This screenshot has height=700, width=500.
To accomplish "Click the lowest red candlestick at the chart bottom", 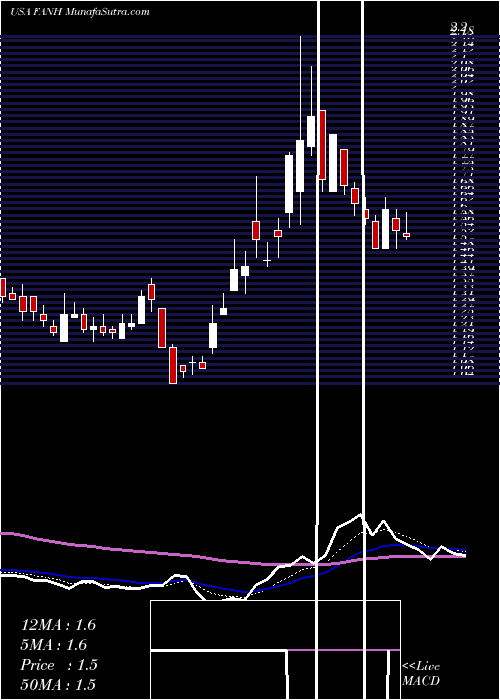I will point(173,365).
